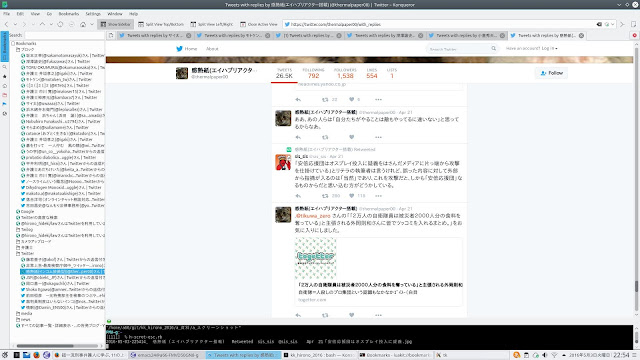Open the File menu
The height and width of the screenshot is (360, 640).
point(7,14)
